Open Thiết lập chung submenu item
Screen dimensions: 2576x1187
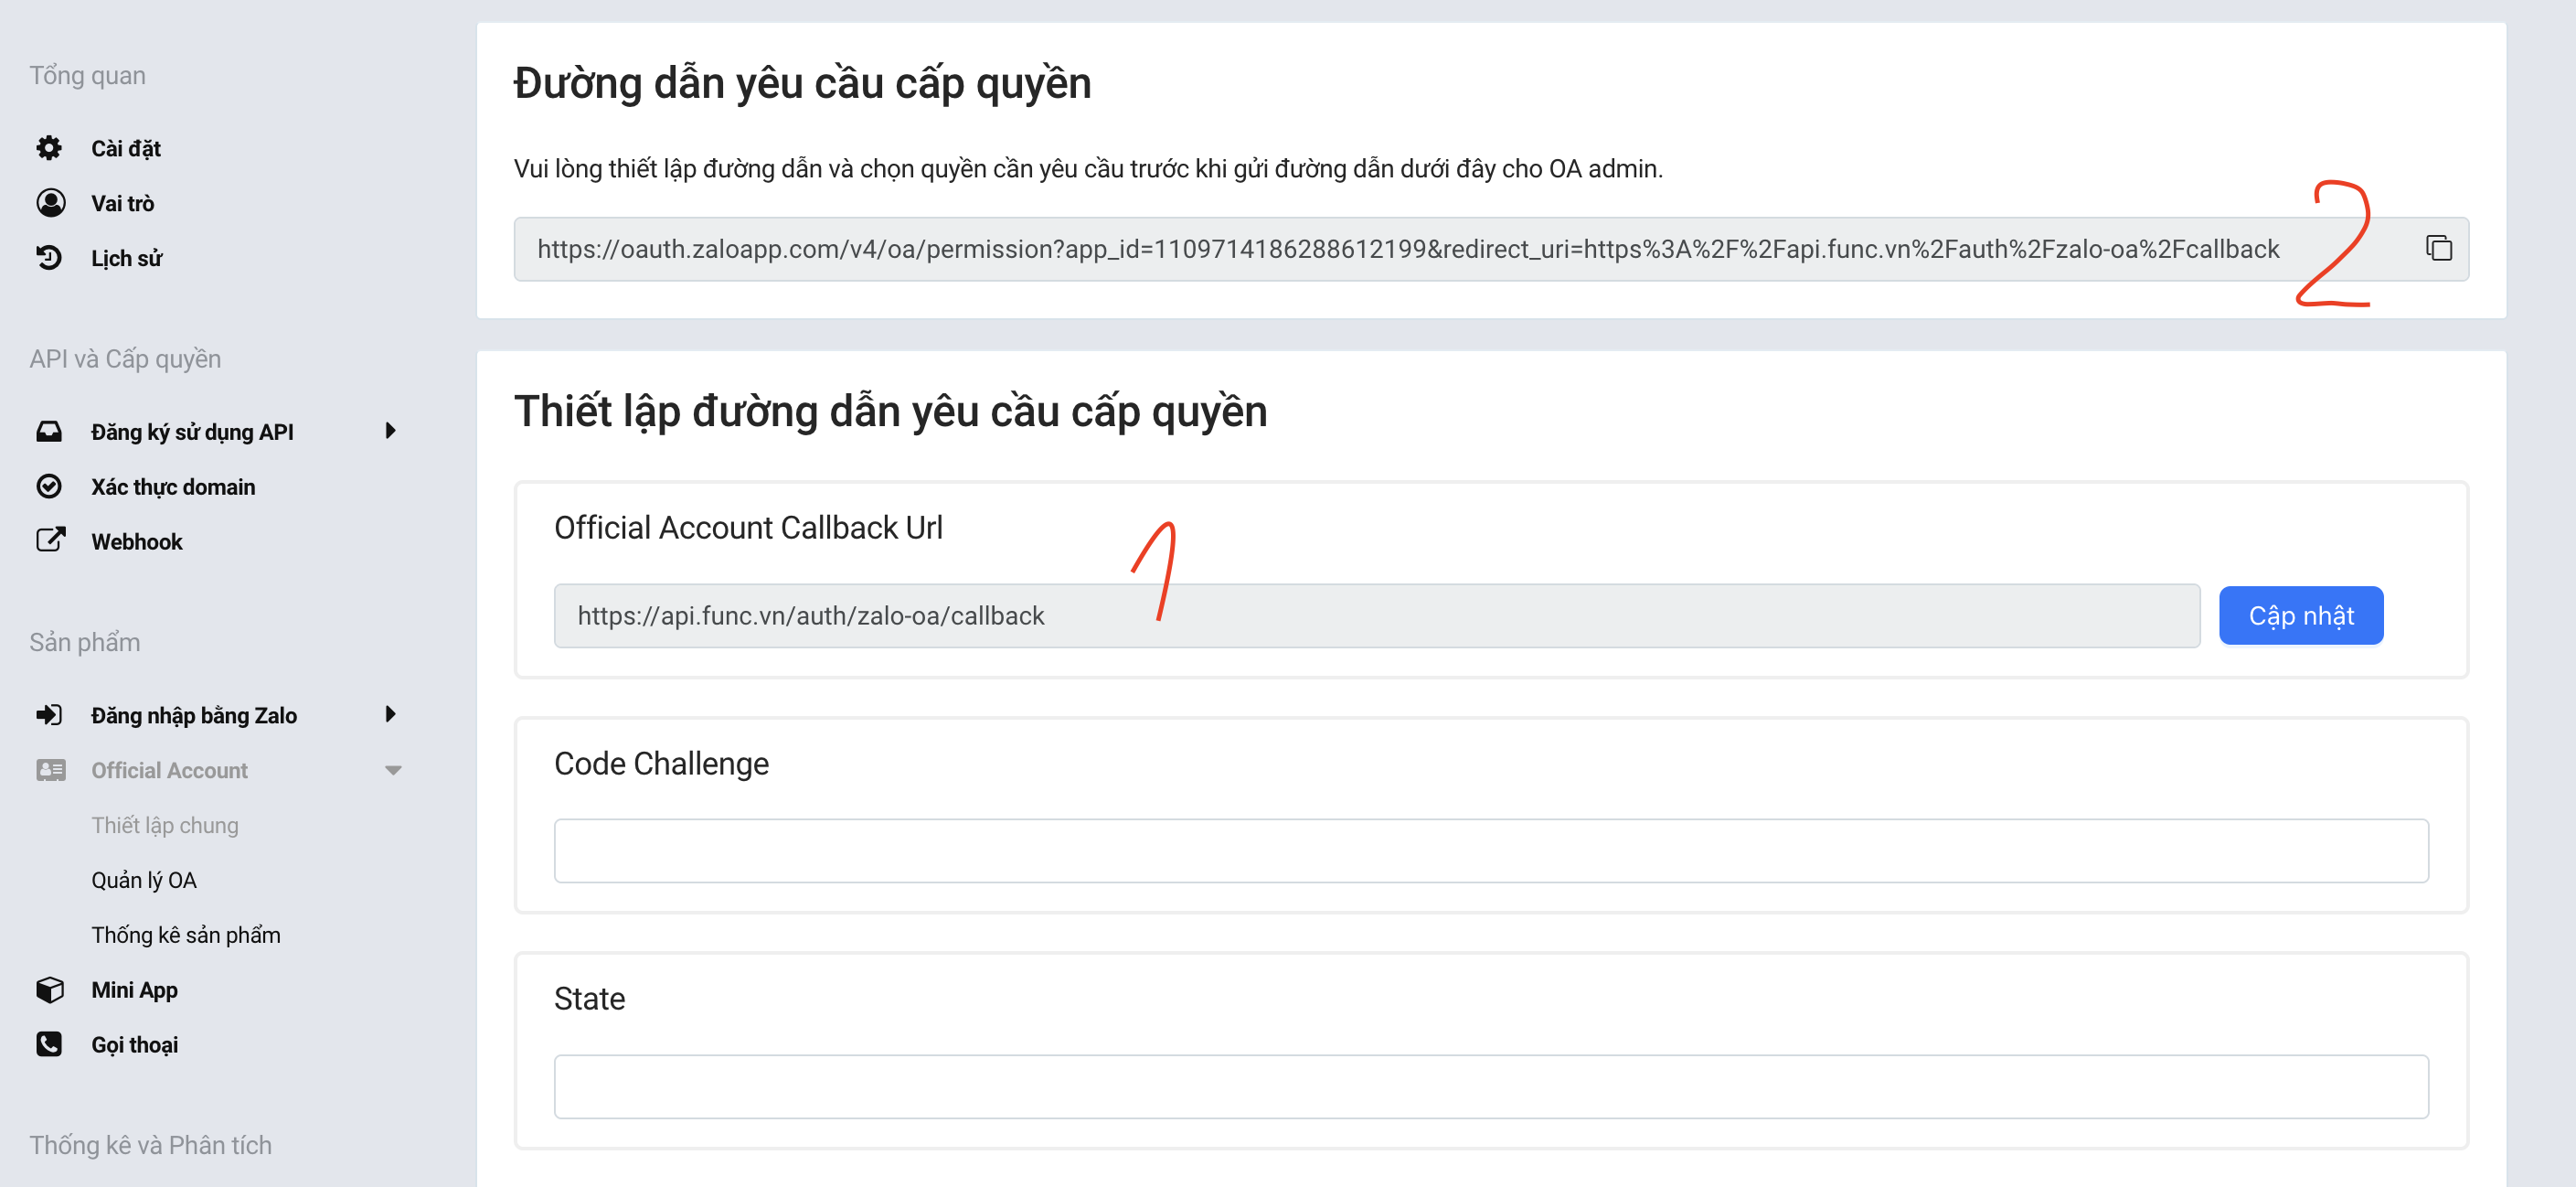165,825
